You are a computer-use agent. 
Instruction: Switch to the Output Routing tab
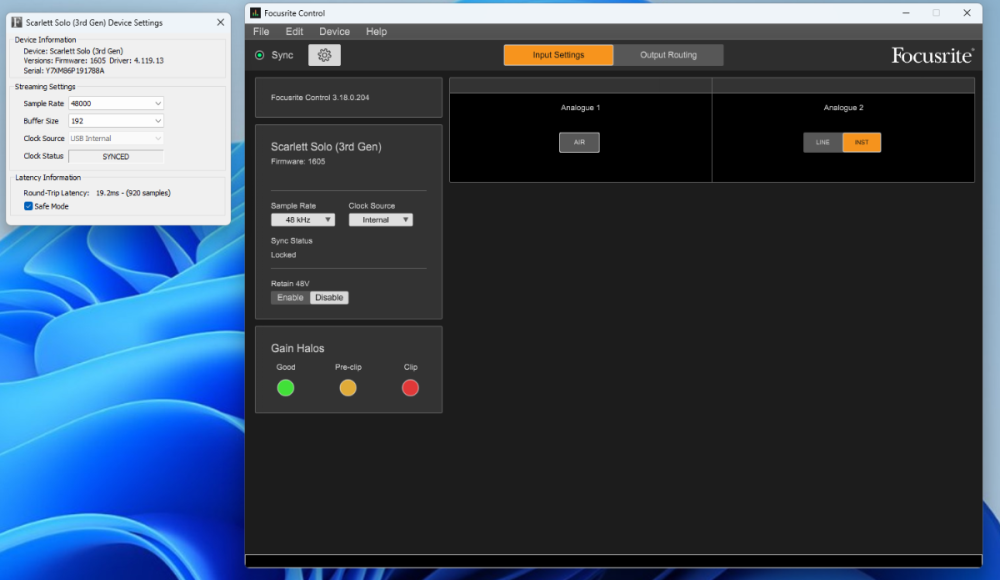point(669,55)
